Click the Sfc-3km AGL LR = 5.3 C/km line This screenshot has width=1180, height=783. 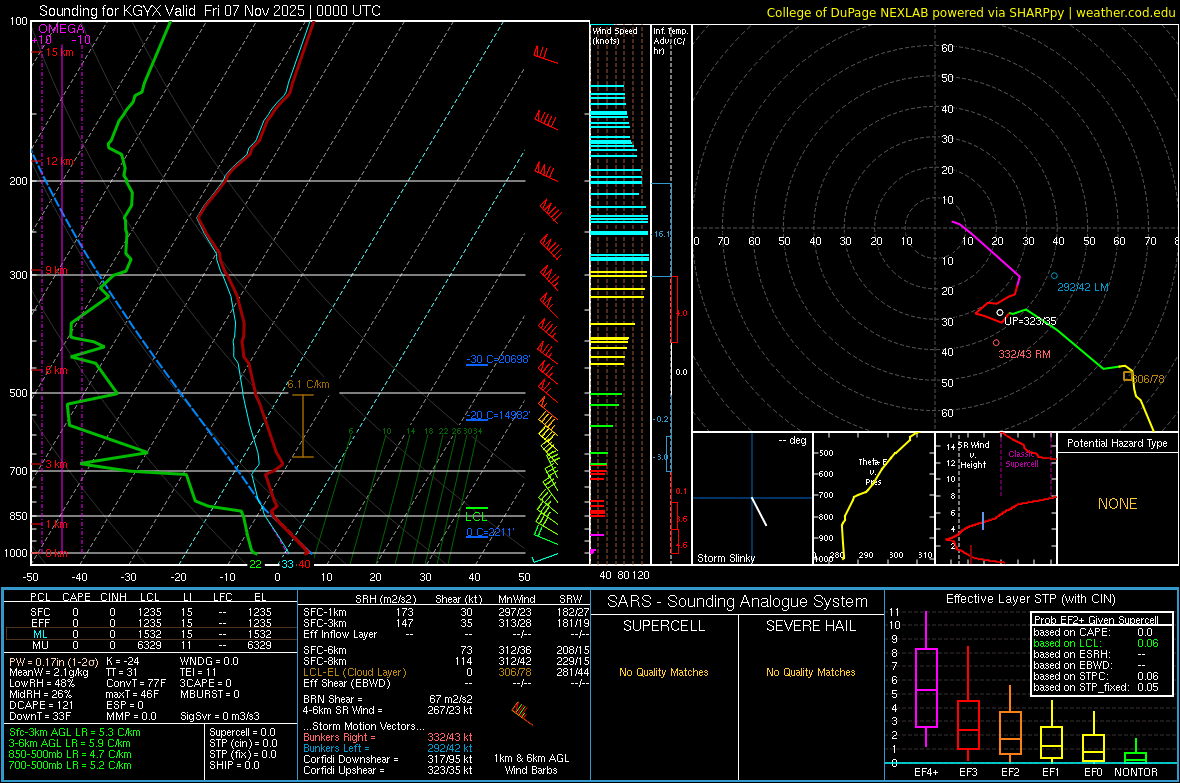75,732
